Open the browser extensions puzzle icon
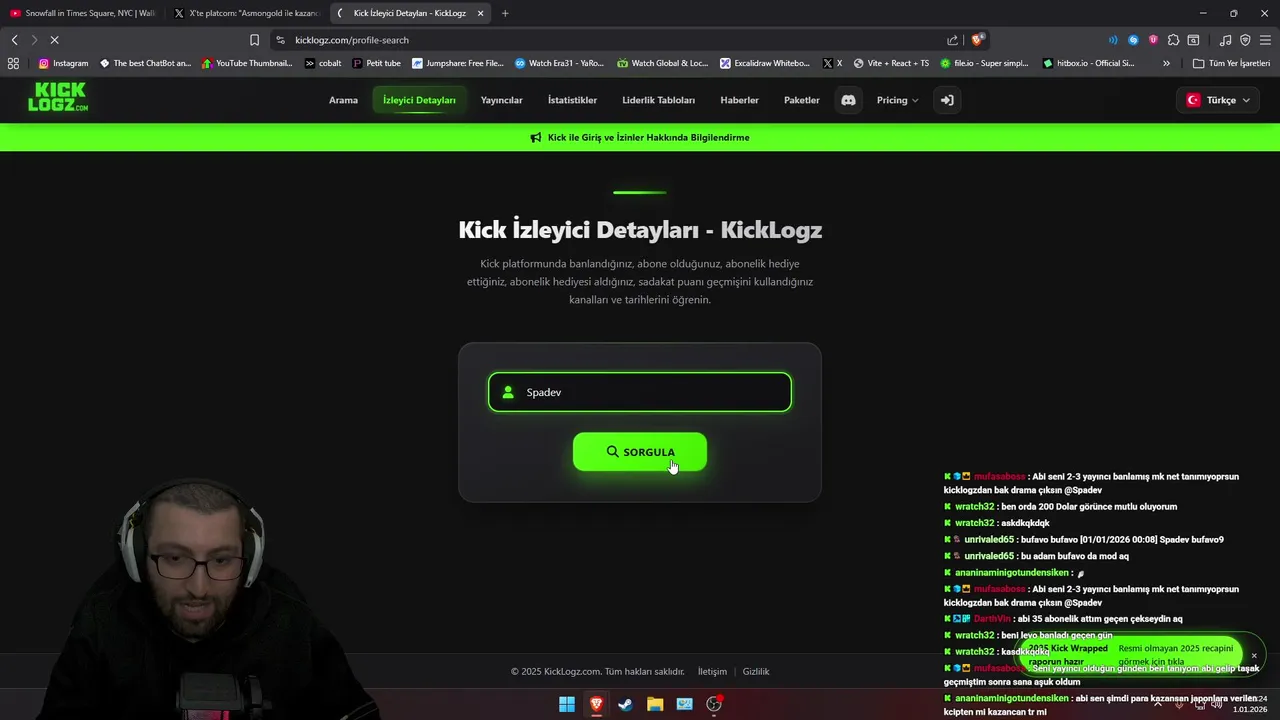Viewport: 1280px width, 720px height. [1173, 40]
